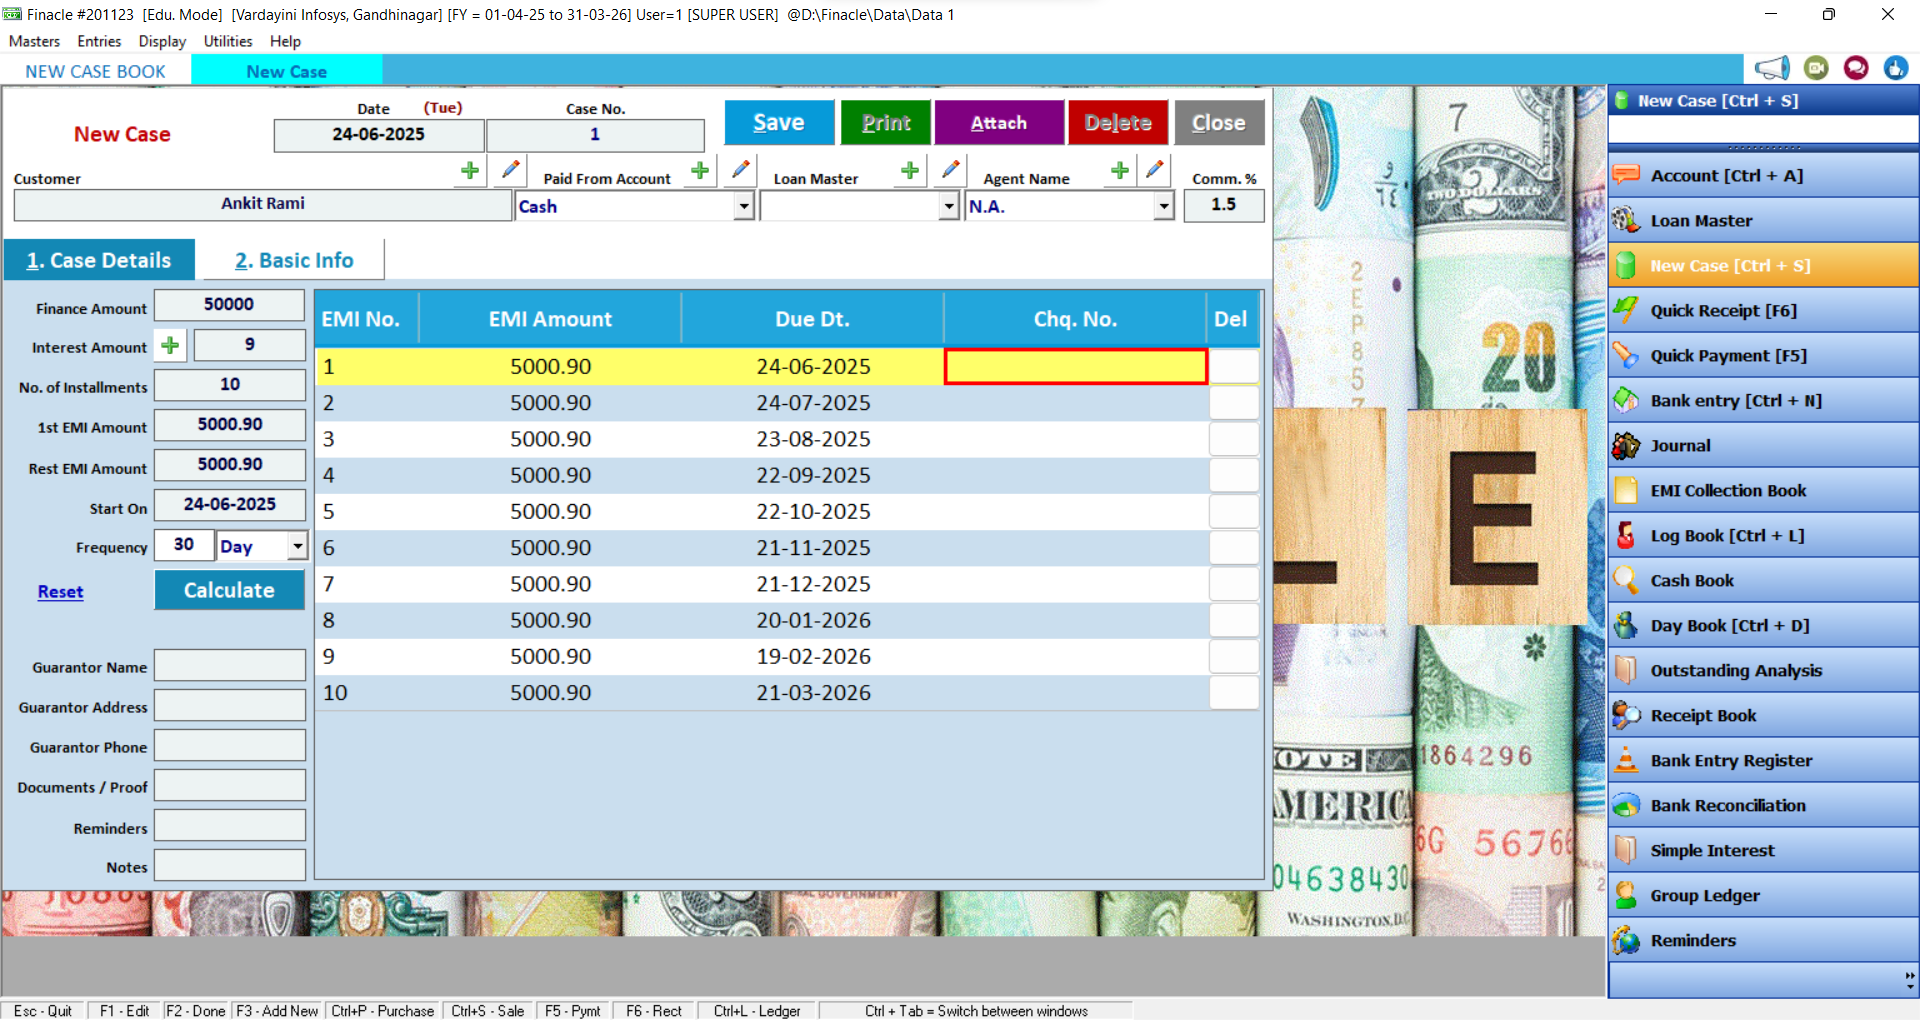Expand the Paid From Account dropdown
This screenshot has height=1020, width=1920.
[x=743, y=207]
